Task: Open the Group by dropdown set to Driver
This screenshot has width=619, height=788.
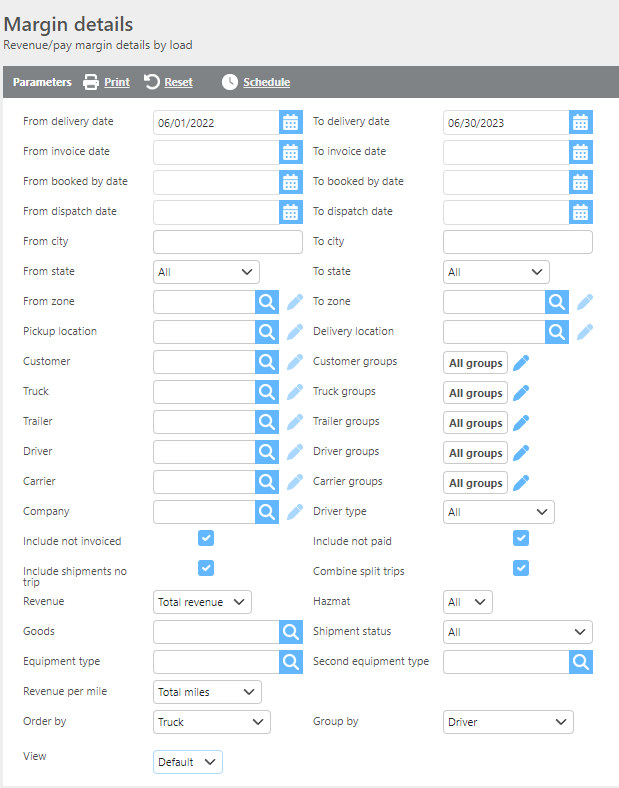Action: point(508,722)
